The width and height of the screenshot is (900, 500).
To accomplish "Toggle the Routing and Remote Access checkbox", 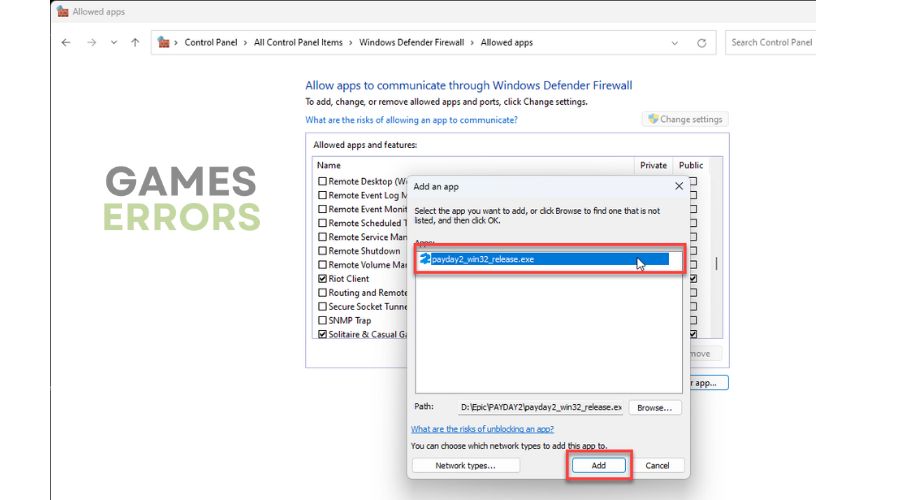I will click(x=322, y=293).
